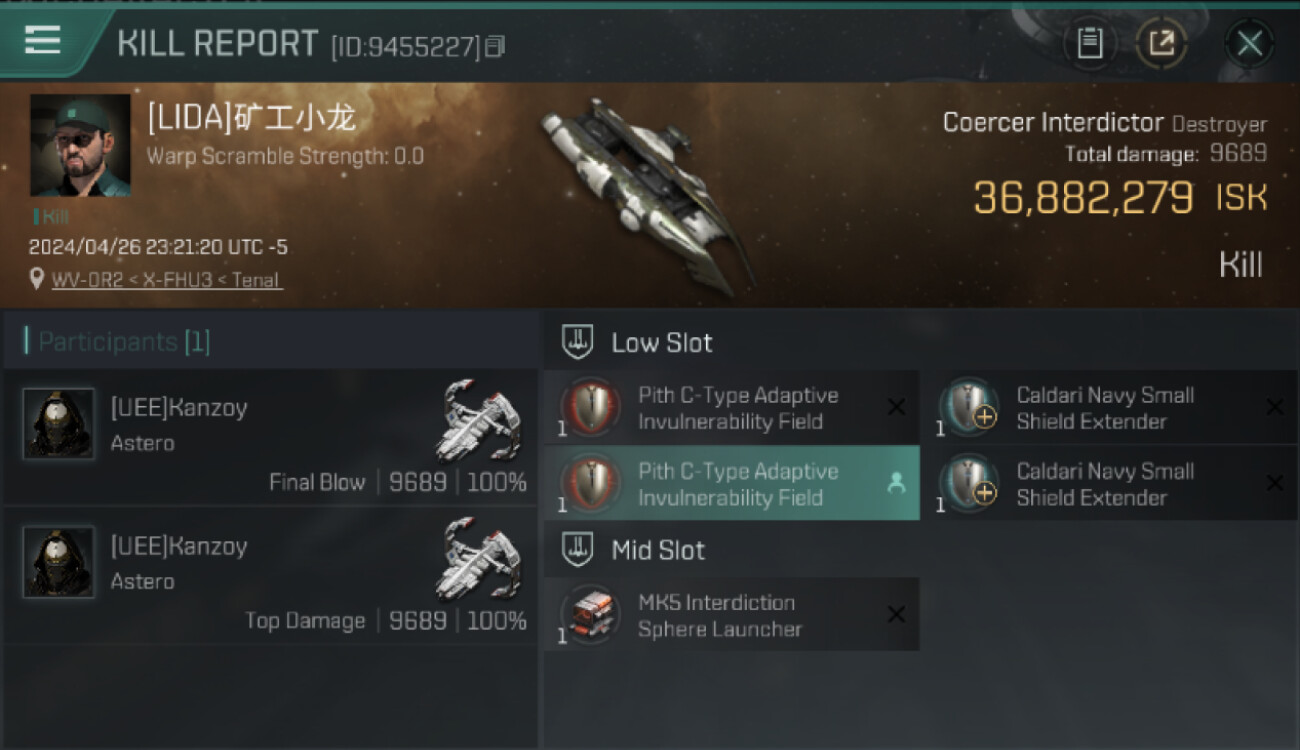Click the highlighted Pith C-Type module's person icon
Screen dimensions: 1300x750
tap(896, 483)
